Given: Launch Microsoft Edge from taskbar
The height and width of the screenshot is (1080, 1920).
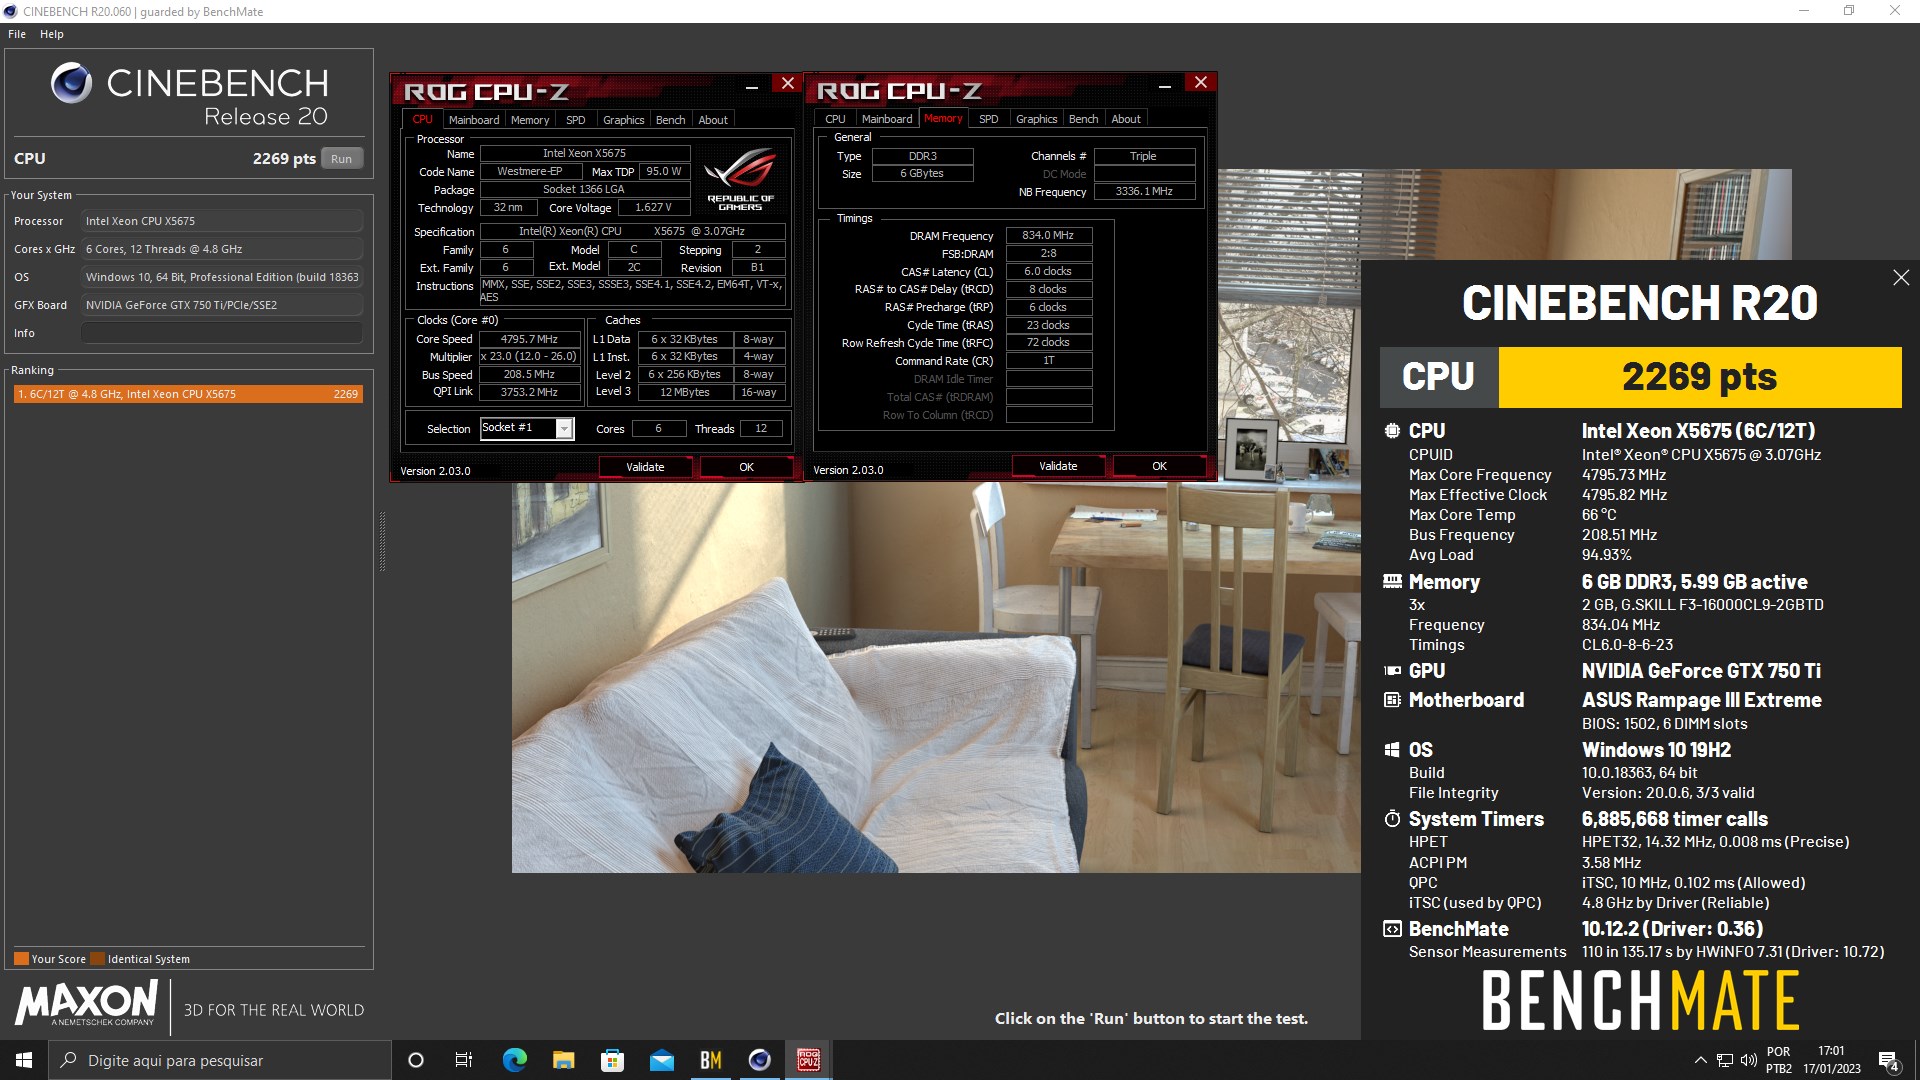Looking at the screenshot, I should (x=514, y=1060).
